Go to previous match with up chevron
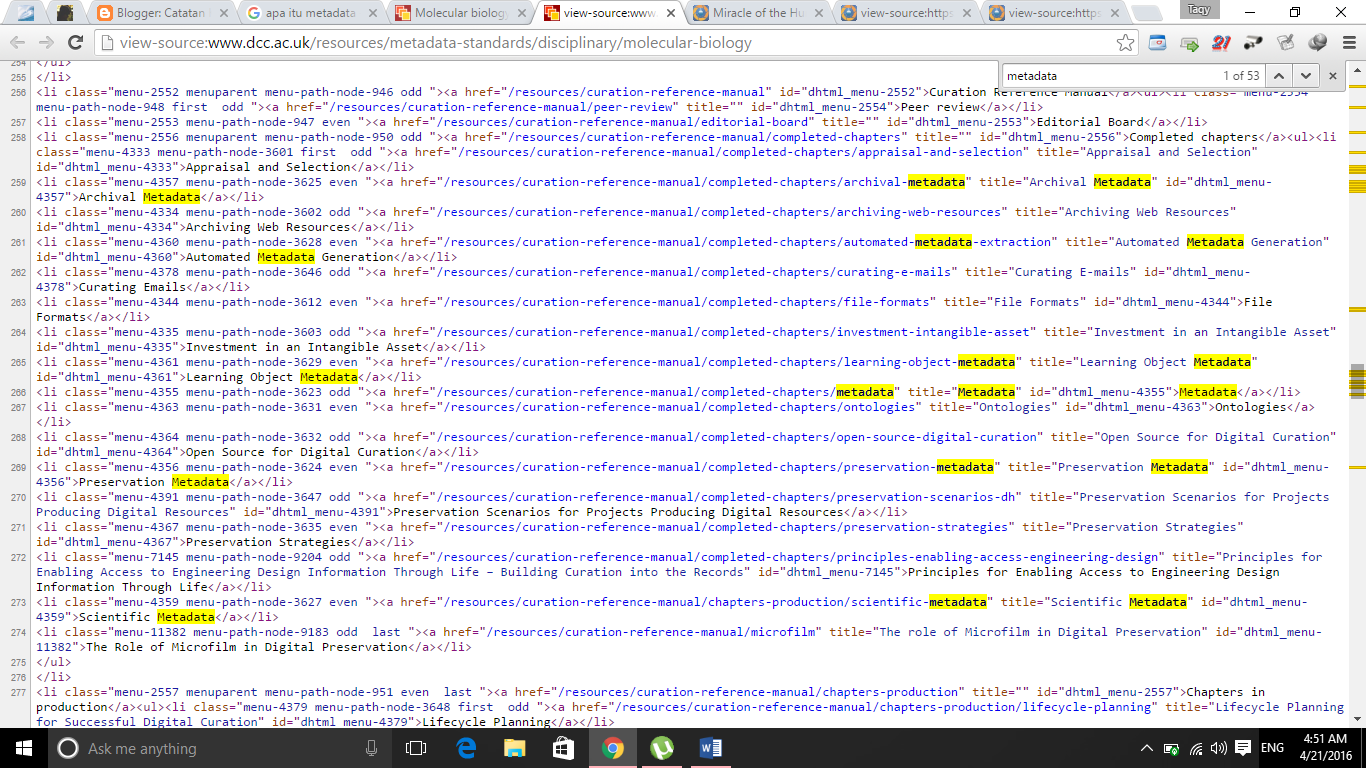1366x768 pixels. tap(1279, 75)
